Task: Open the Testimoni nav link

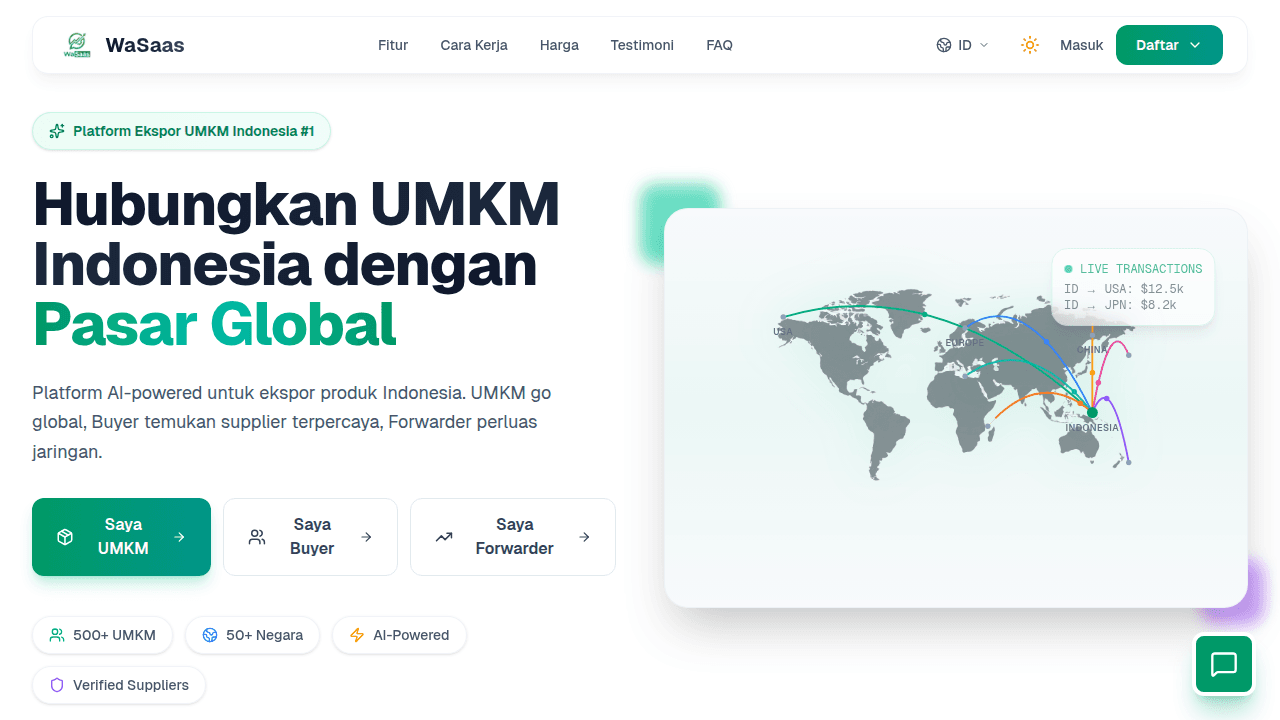Action: [x=642, y=45]
